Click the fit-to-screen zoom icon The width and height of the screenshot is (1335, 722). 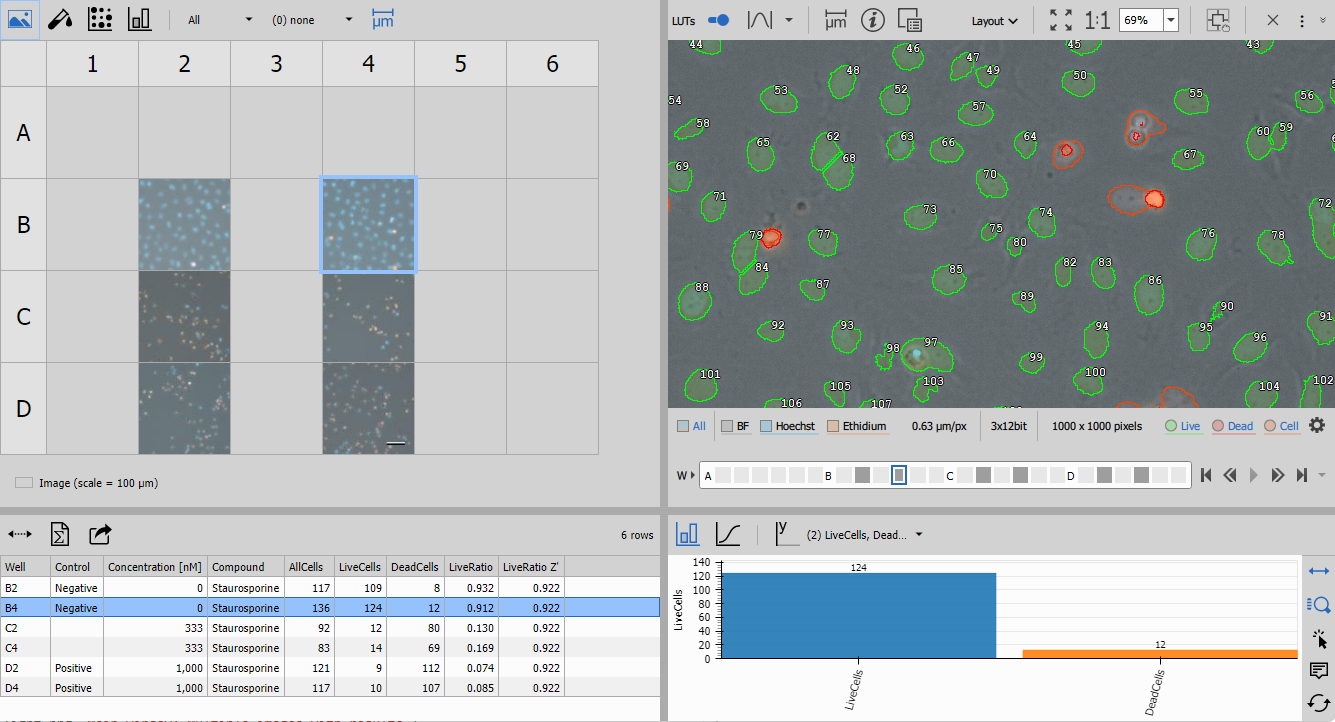point(1060,20)
